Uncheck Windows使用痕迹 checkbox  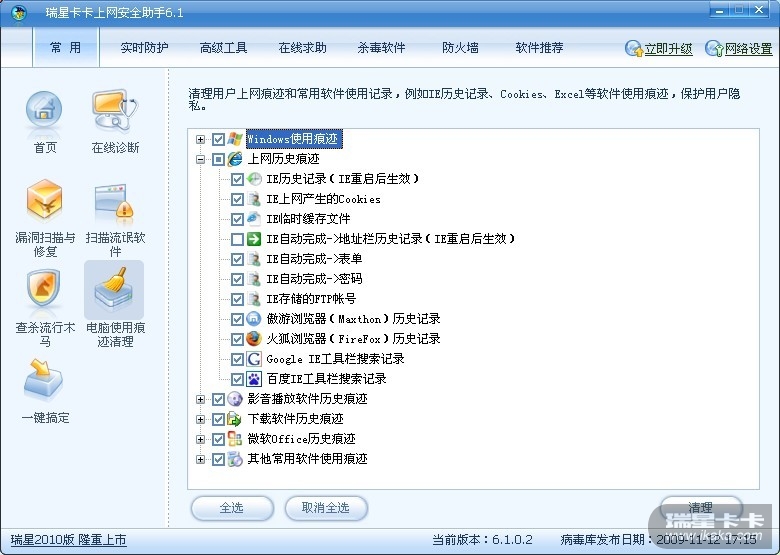point(218,139)
